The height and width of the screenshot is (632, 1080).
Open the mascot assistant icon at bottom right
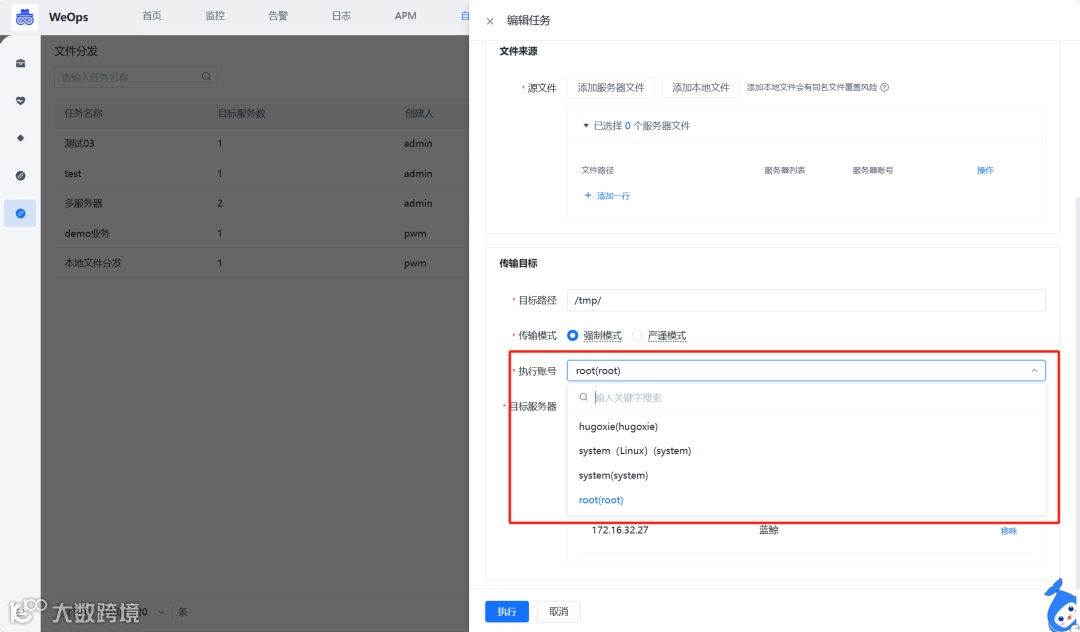[1061, 604]
